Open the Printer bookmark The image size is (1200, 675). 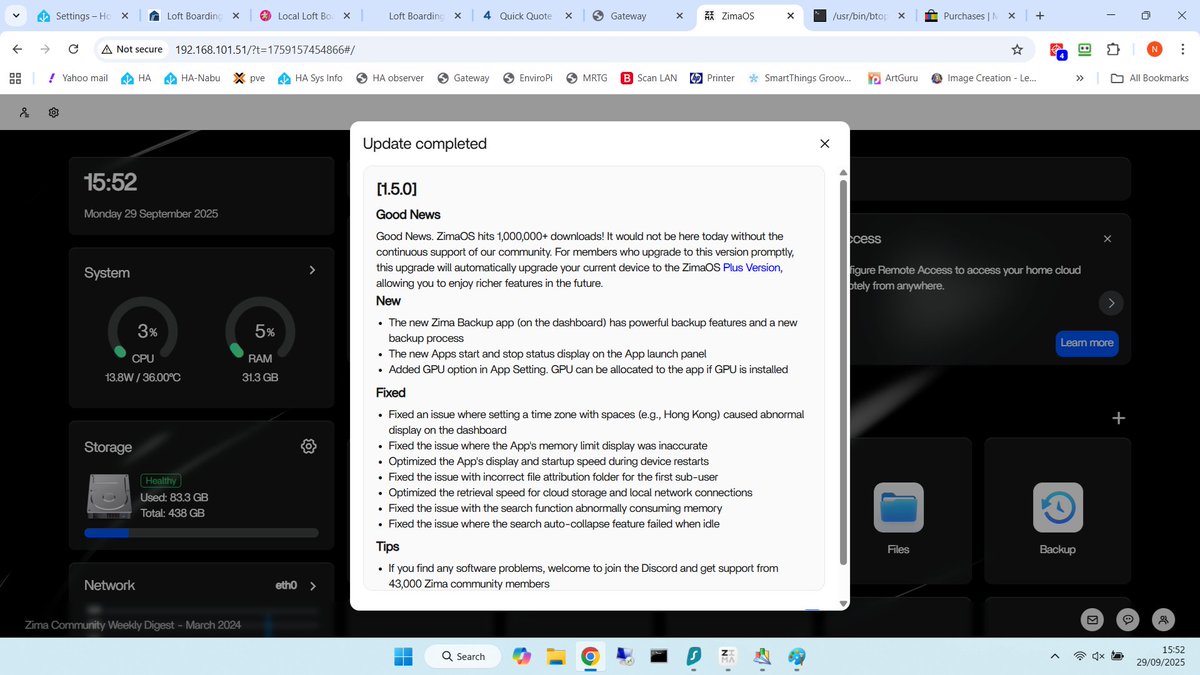pos(712,78)
